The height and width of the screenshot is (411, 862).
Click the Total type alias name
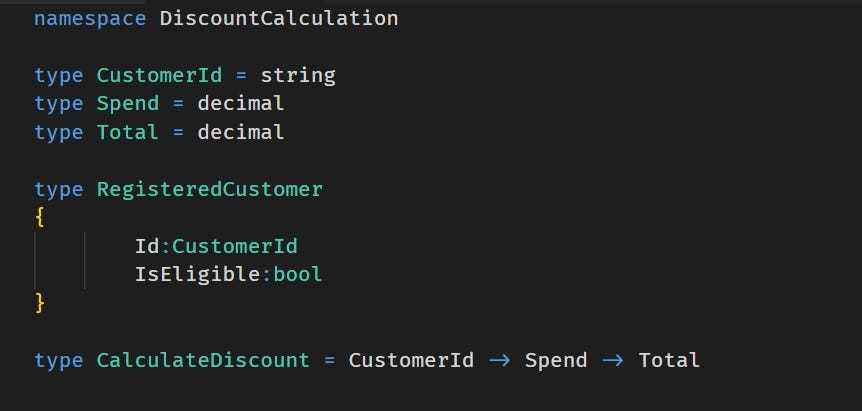tap(128, 132)
